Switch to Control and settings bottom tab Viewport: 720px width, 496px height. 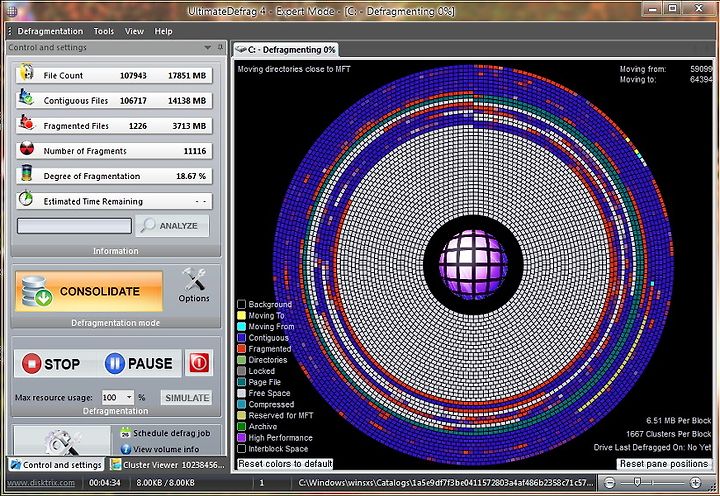click(56, 465)
